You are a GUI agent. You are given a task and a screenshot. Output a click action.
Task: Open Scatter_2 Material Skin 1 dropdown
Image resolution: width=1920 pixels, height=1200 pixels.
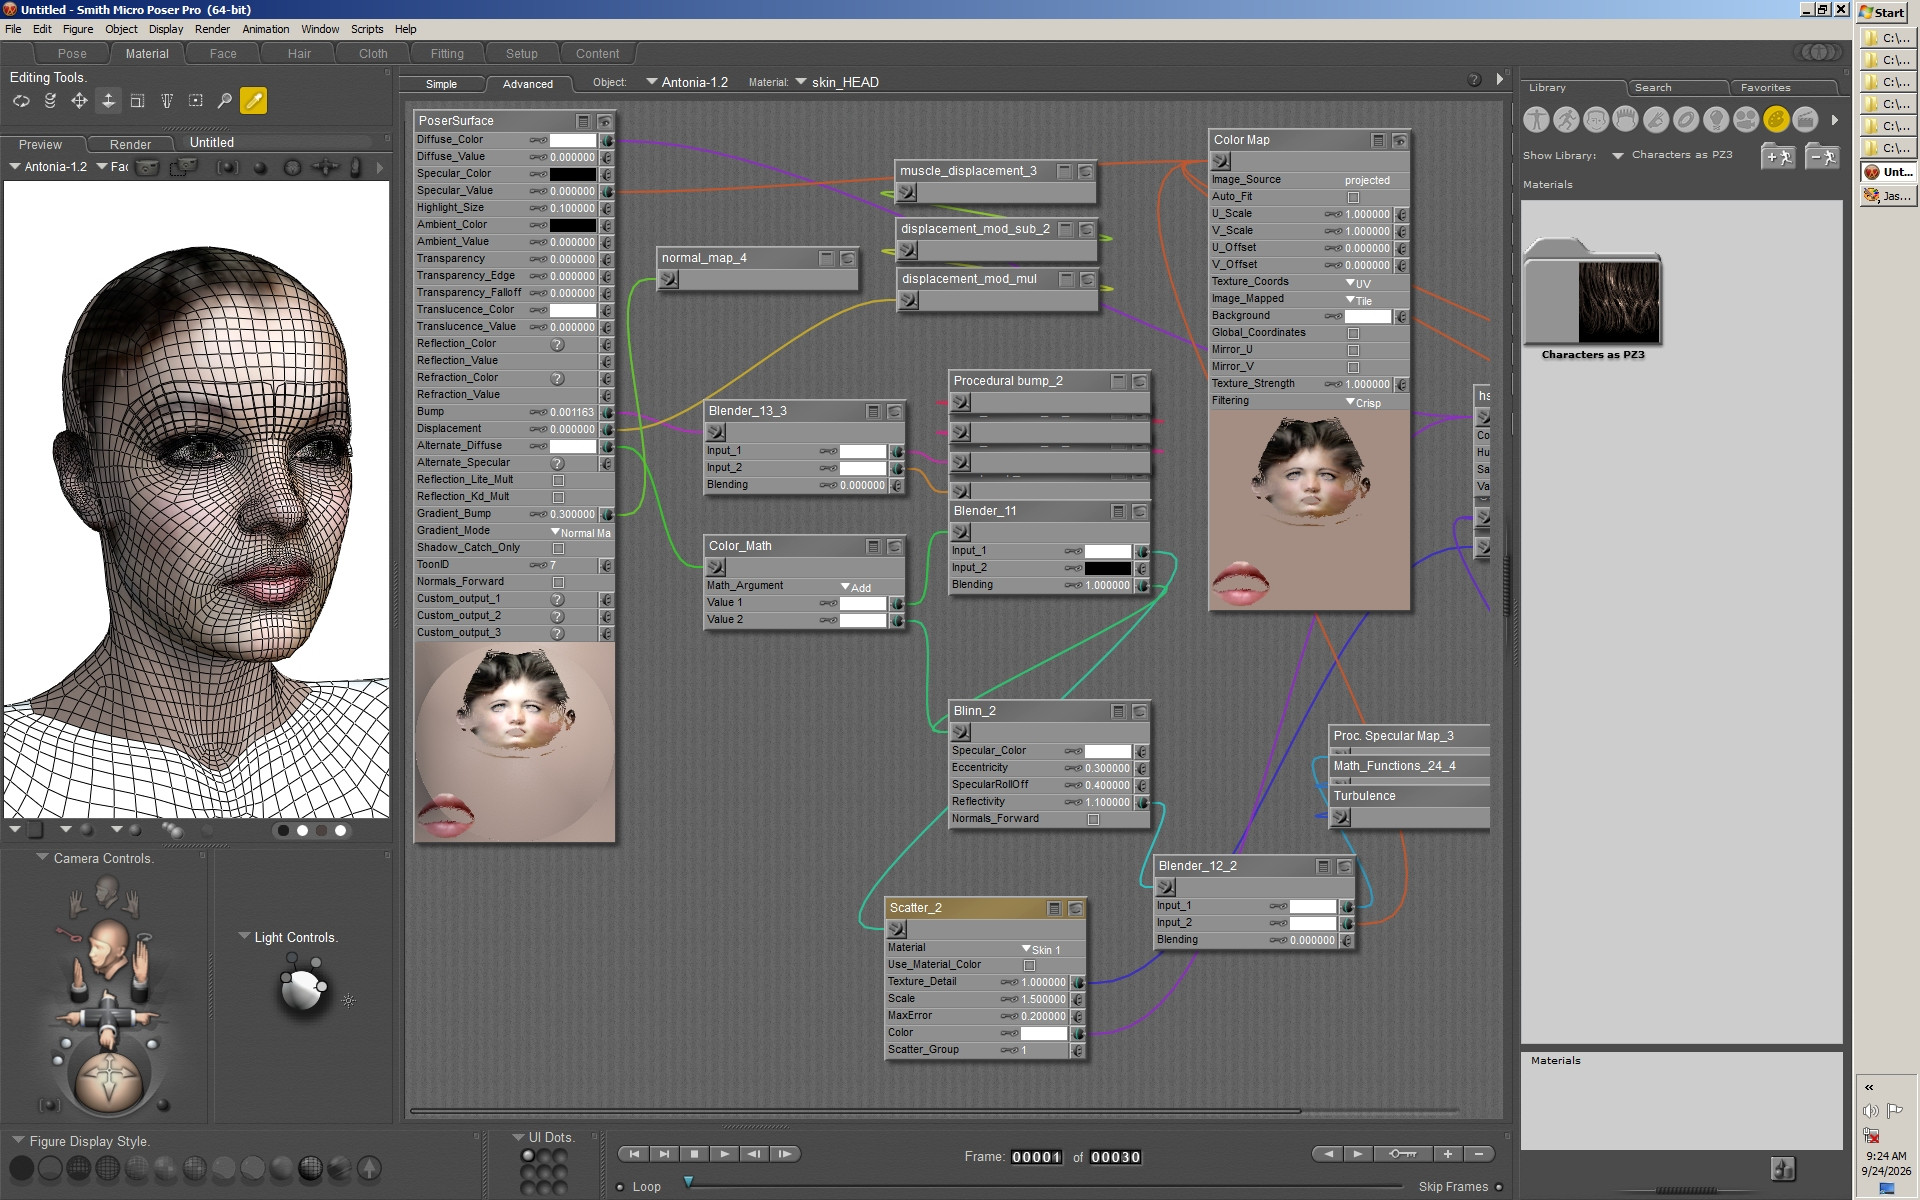pos(1041,949)
